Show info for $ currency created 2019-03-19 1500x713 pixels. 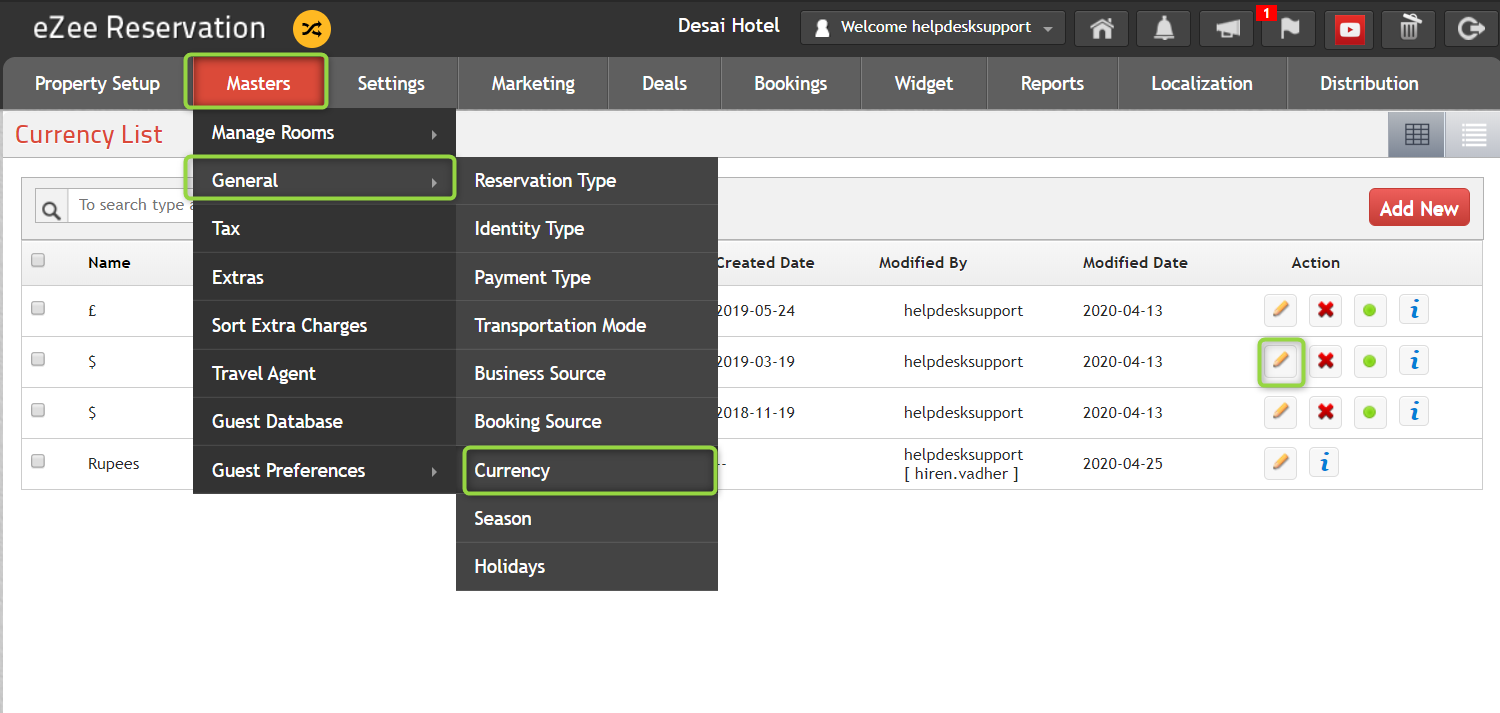click(x=1414, y=360)
